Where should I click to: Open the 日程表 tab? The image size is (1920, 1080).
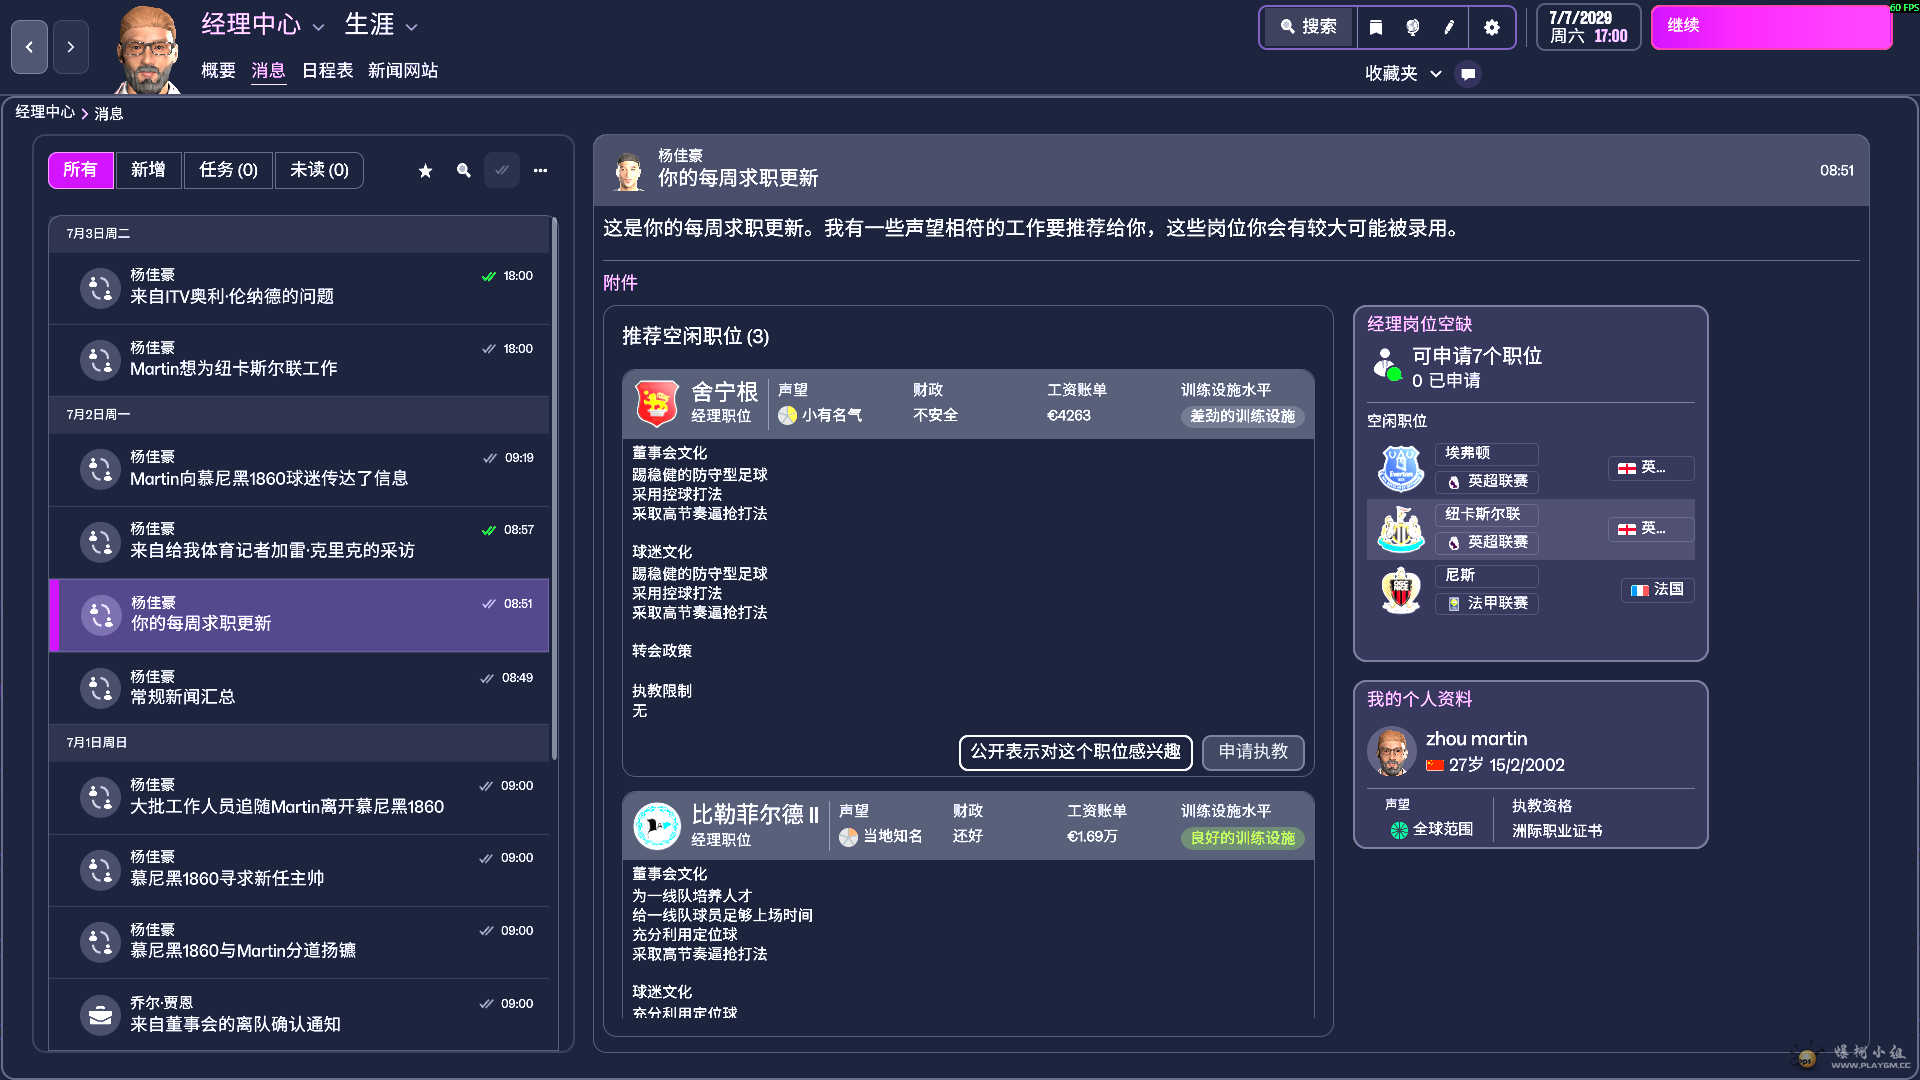(x=327, y=70)
